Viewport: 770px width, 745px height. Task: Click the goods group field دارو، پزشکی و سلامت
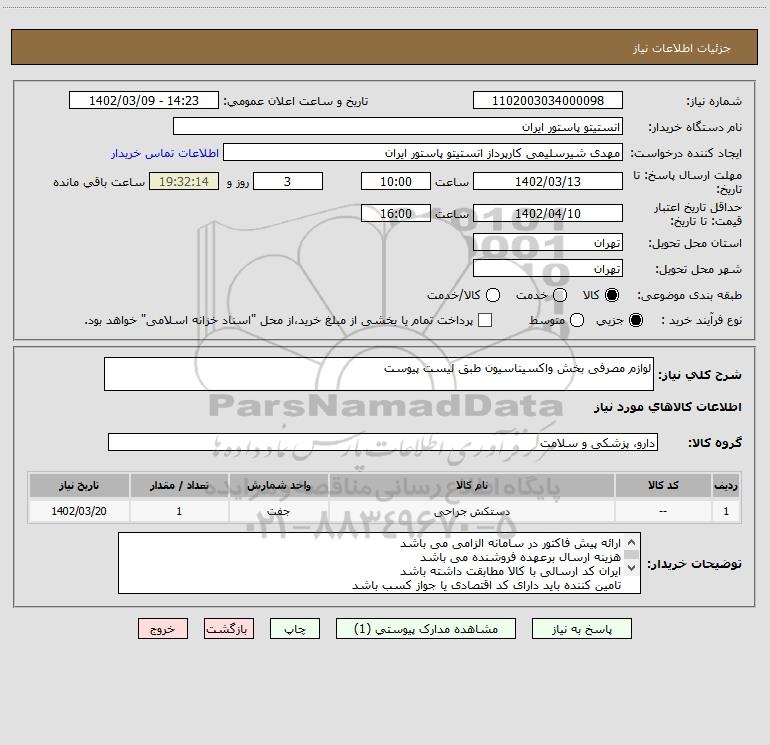pyautogui.click(x=383, y=442)
